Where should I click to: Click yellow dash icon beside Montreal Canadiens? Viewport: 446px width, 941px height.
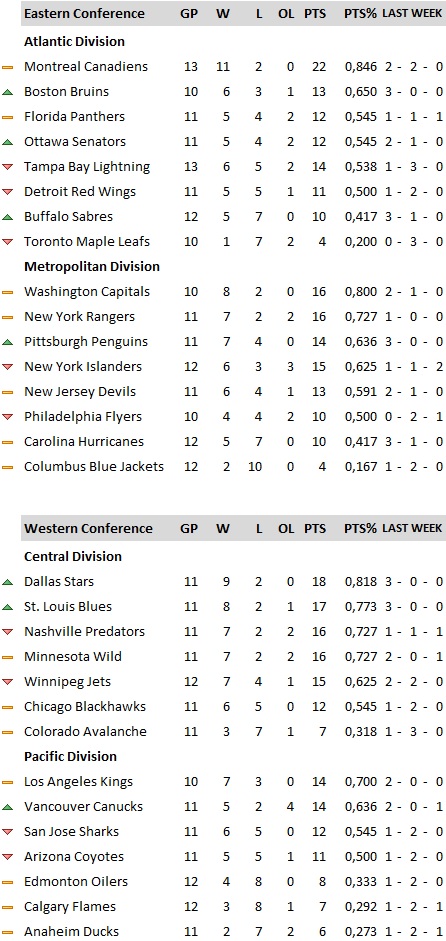tap(7, 67)
